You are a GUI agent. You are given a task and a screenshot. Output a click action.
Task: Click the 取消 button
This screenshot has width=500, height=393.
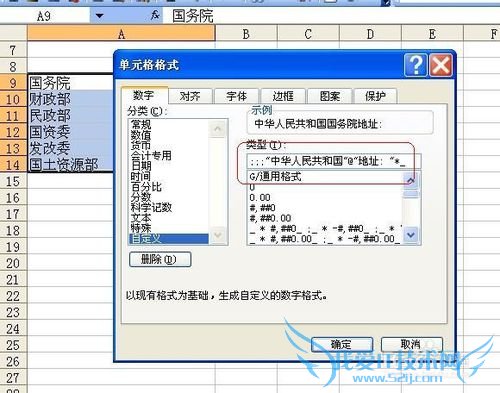tap(412, 344)
